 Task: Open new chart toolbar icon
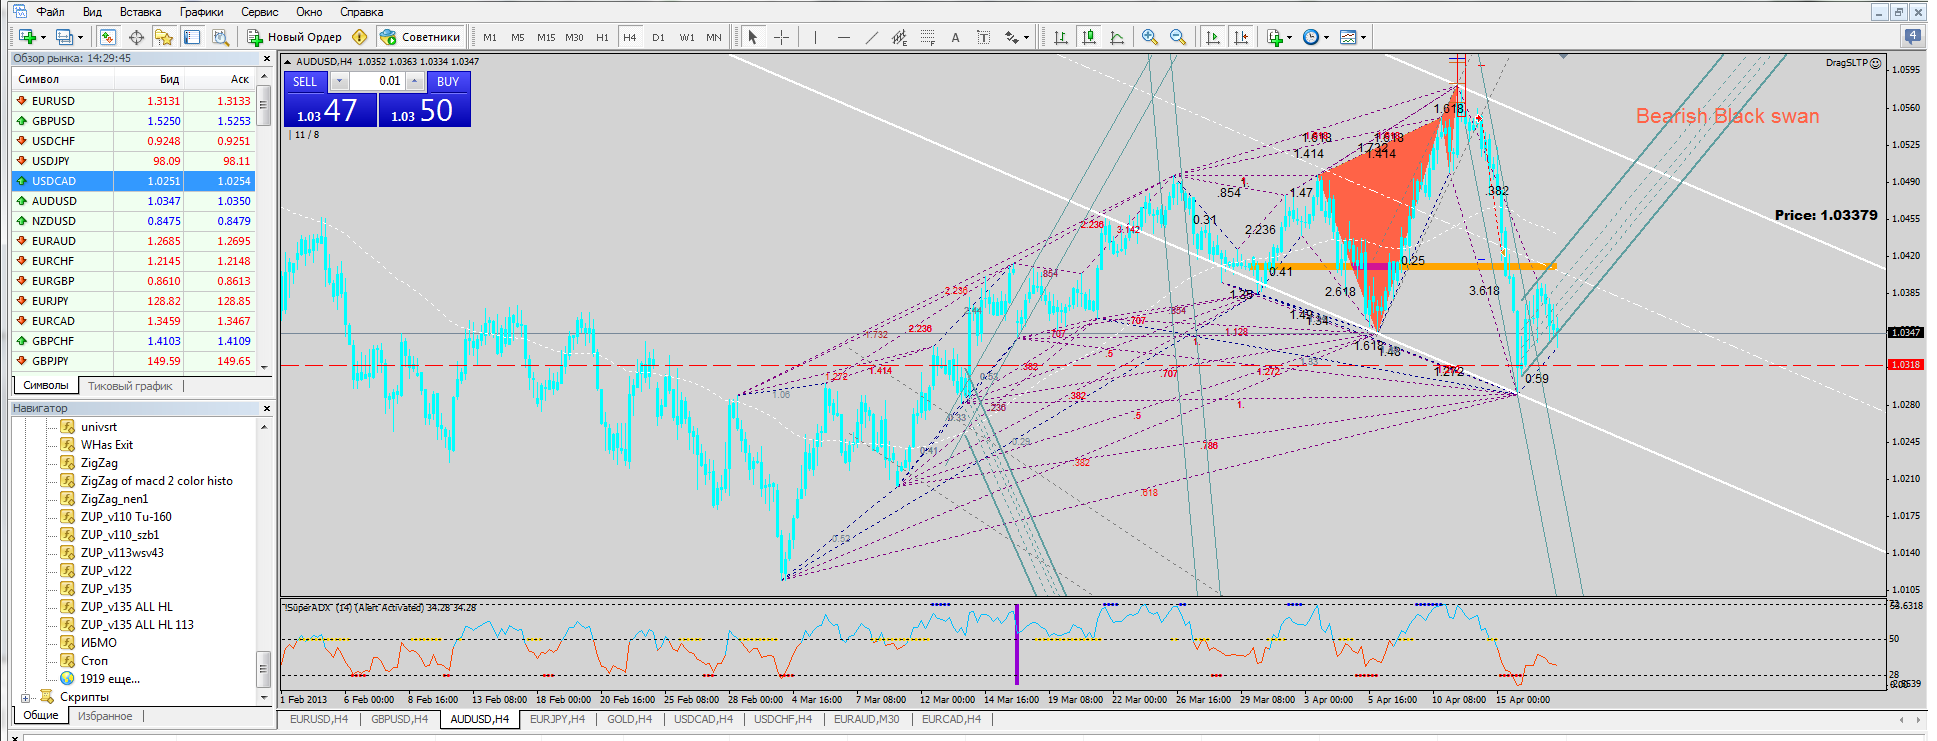(x=28, y=37)
